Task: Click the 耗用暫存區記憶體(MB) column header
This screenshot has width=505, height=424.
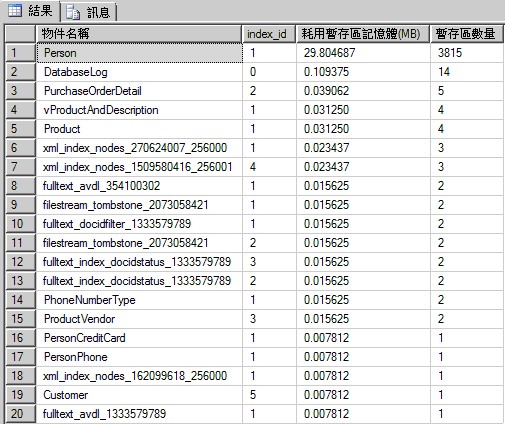Action: (x=363, y=34)
